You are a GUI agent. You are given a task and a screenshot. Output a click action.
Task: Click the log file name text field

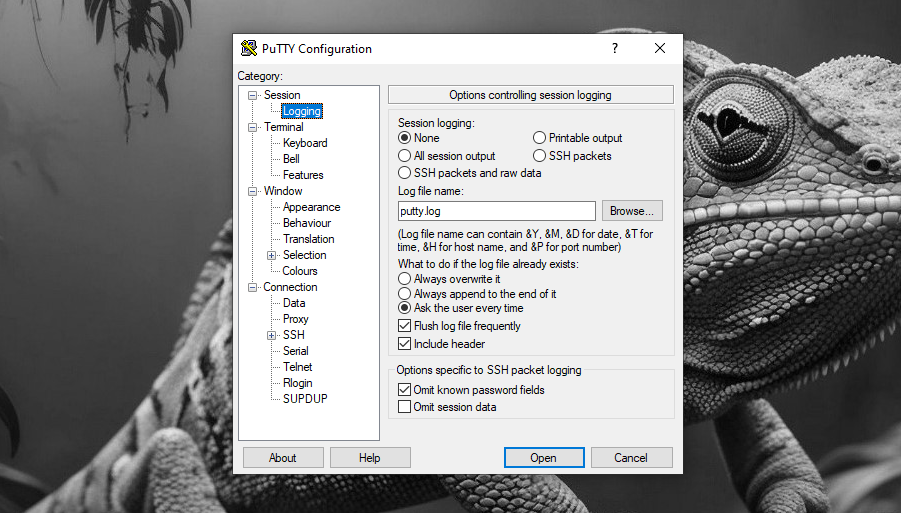coord(496,211)
